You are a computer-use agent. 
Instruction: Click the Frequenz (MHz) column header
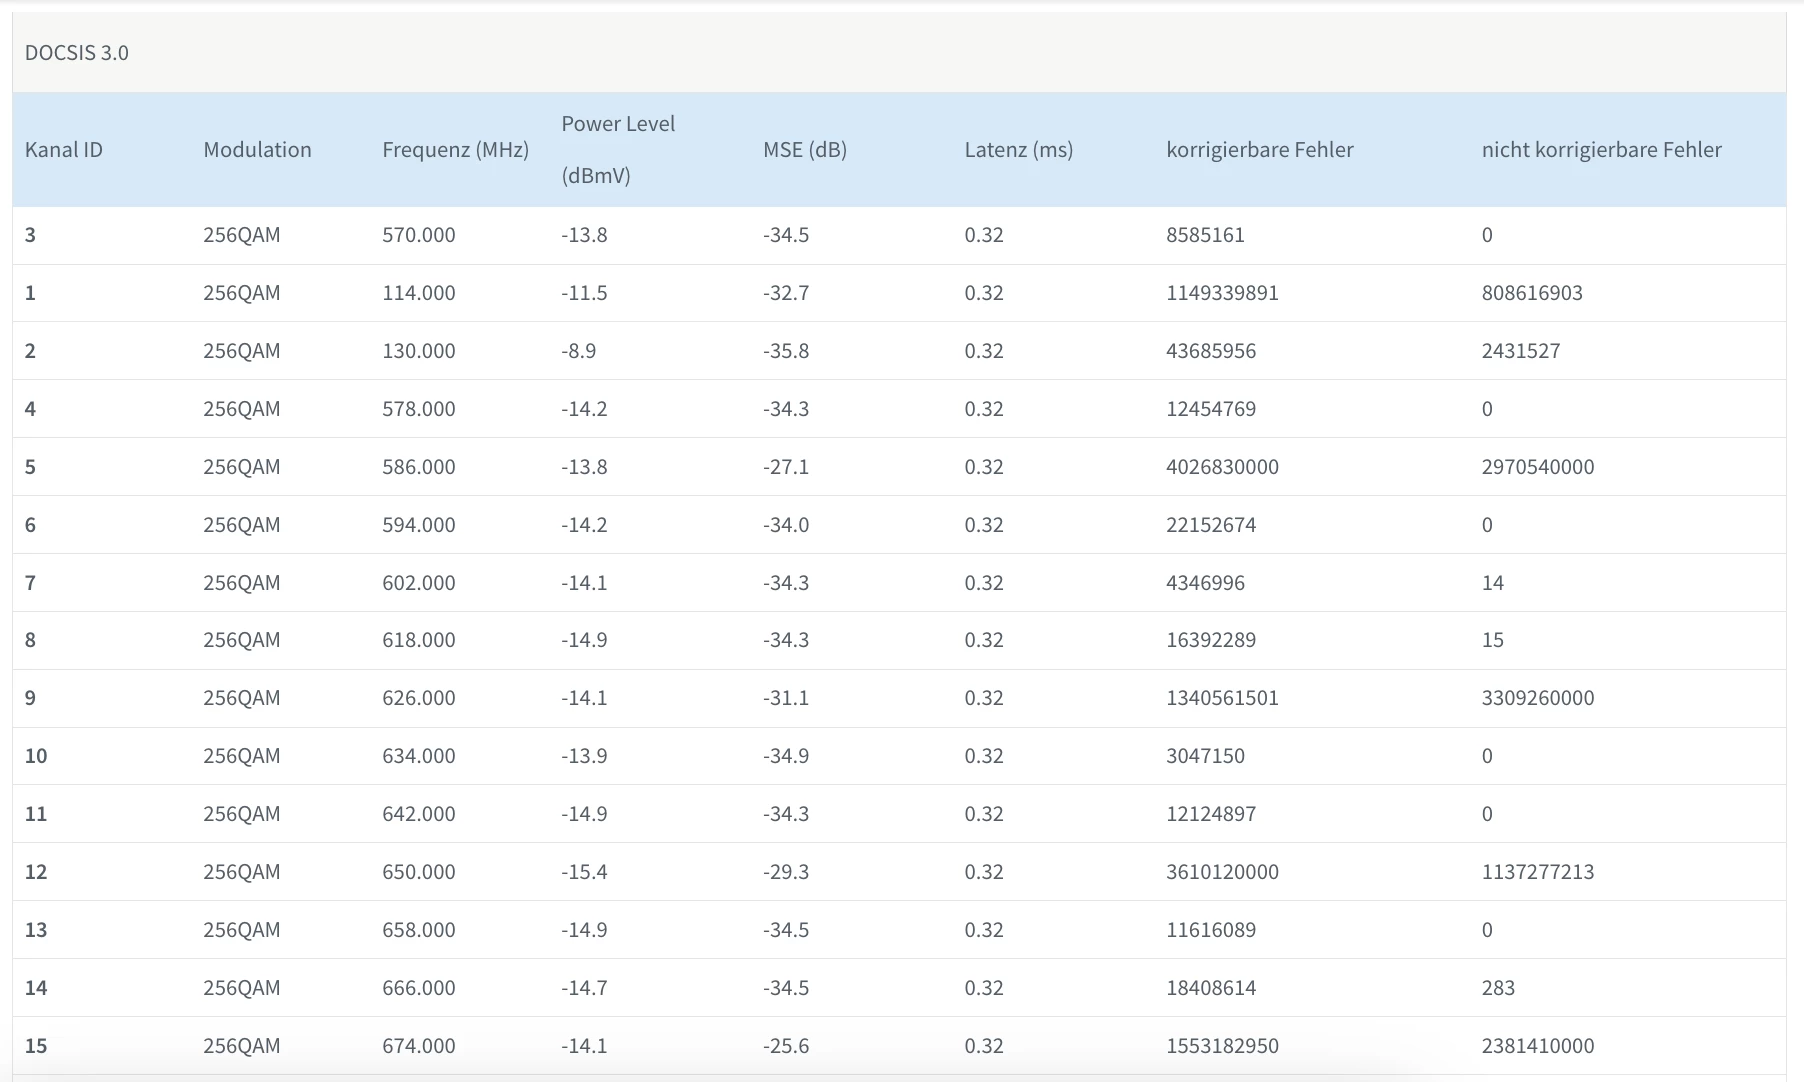coord(455,150)
